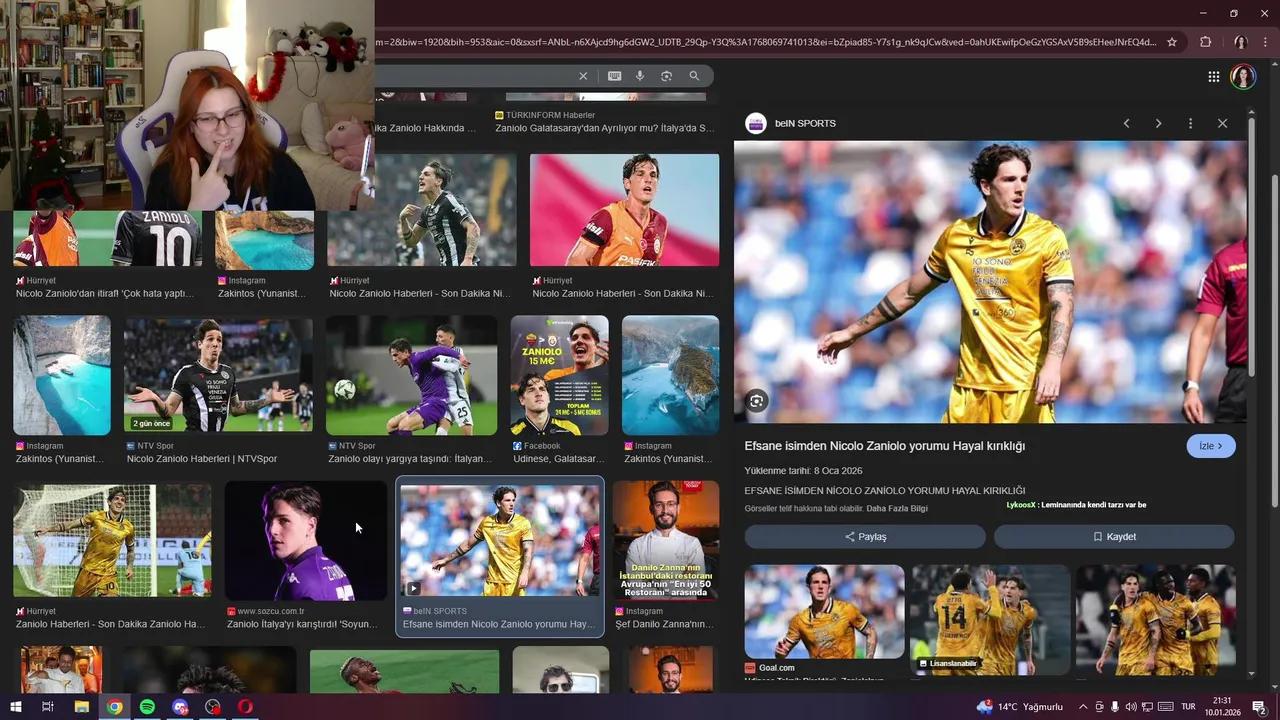The width and height of the screenshot is (1280, 720).
Task: Open the Daha Fazla Bilgi link
Action: point(897,509)
